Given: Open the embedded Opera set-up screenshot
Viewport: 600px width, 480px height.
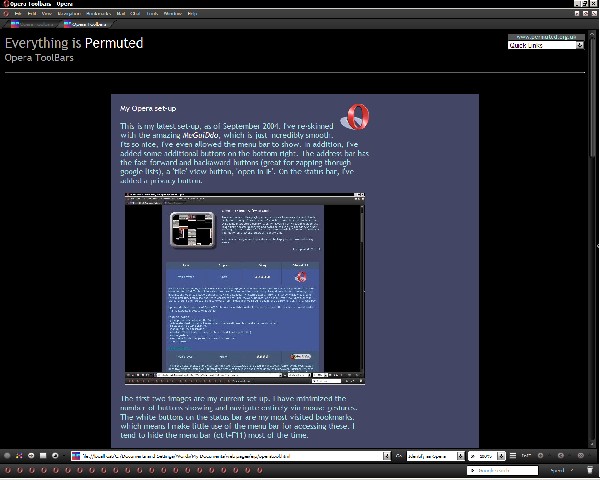Looking at the screenshot, I should (x=245, y=289).
